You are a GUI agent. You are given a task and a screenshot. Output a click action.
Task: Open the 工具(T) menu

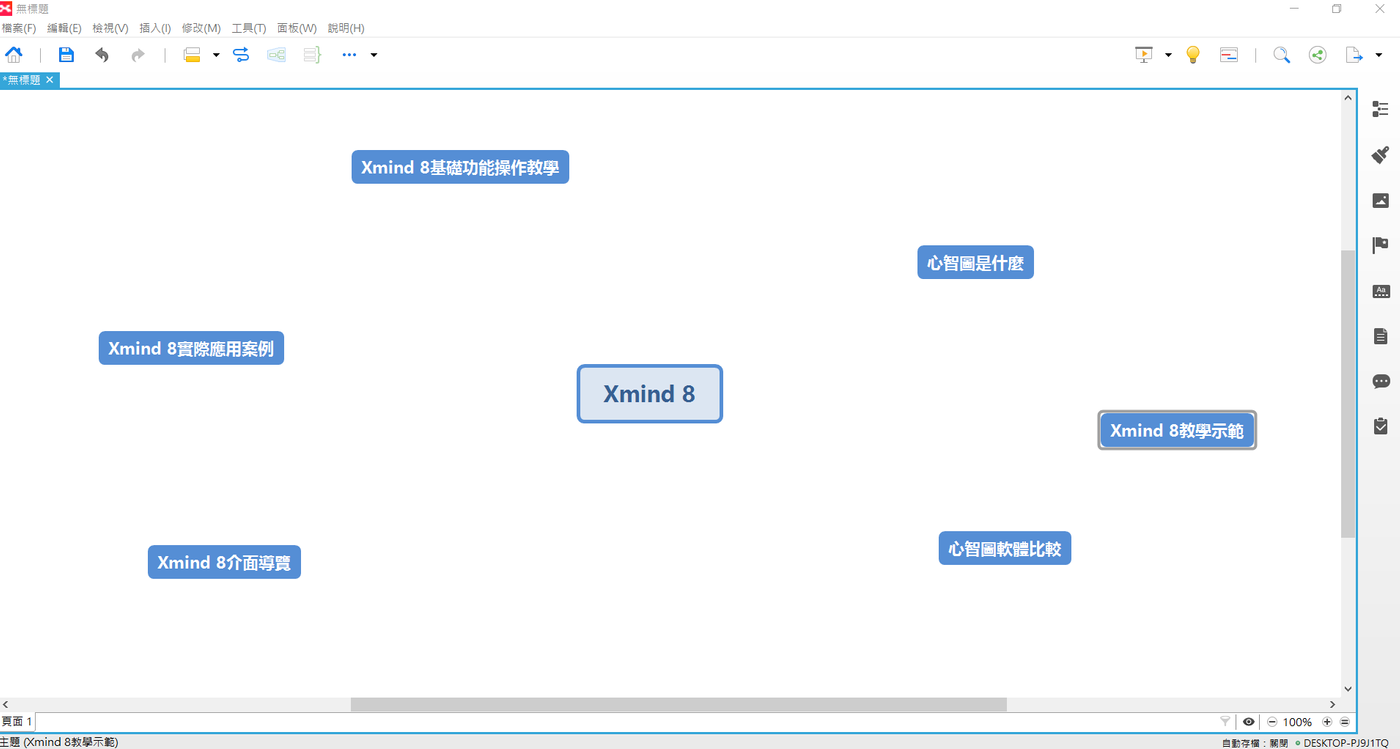click(249, 28)
